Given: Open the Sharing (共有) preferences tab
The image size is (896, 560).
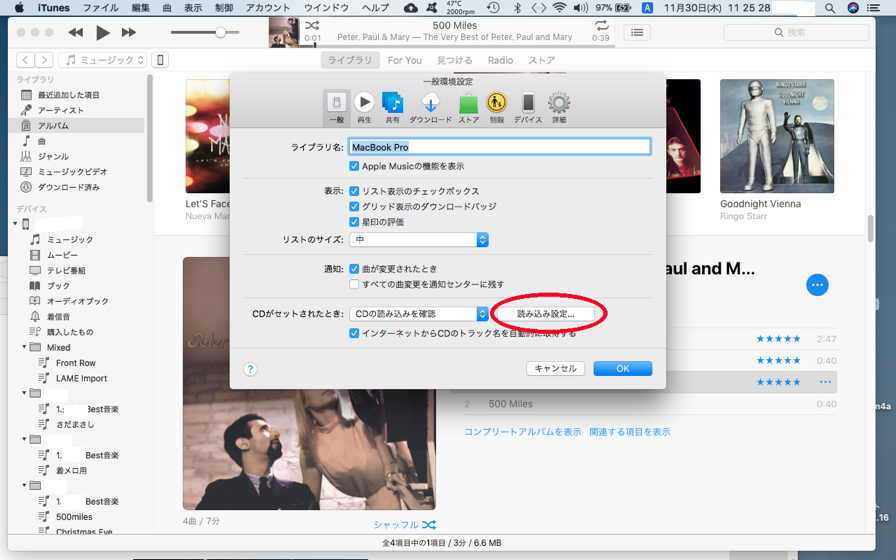Looking at the screenshot, I should 393,107.
